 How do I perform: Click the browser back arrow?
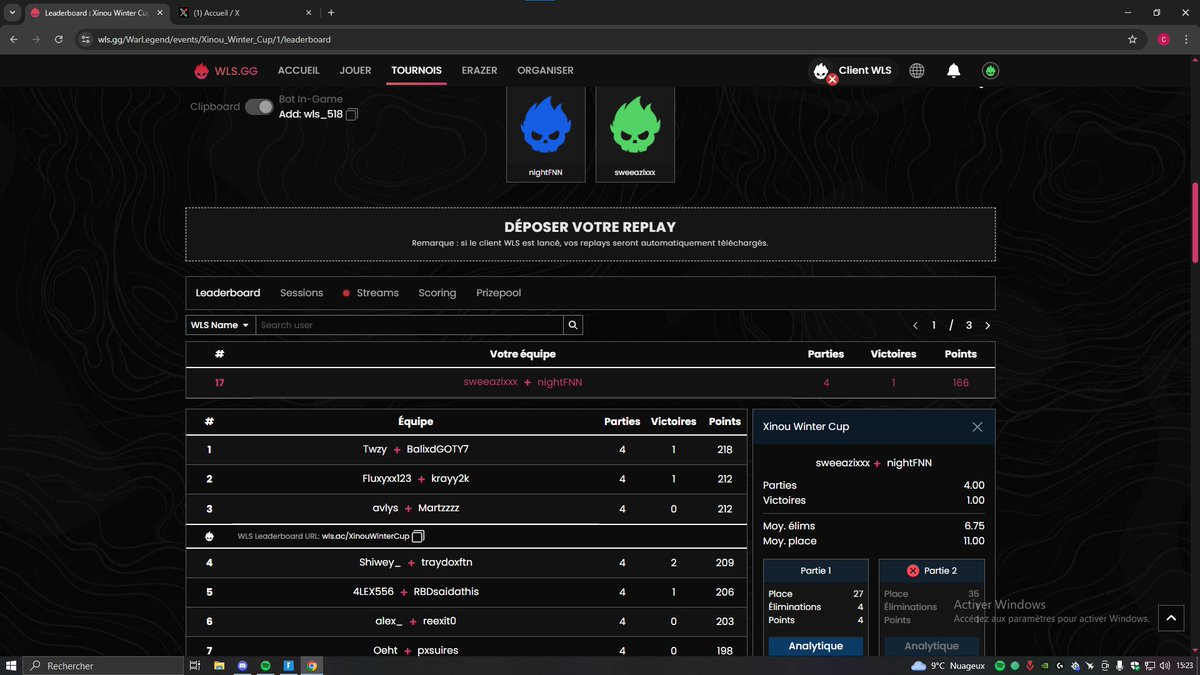point(13,39)
